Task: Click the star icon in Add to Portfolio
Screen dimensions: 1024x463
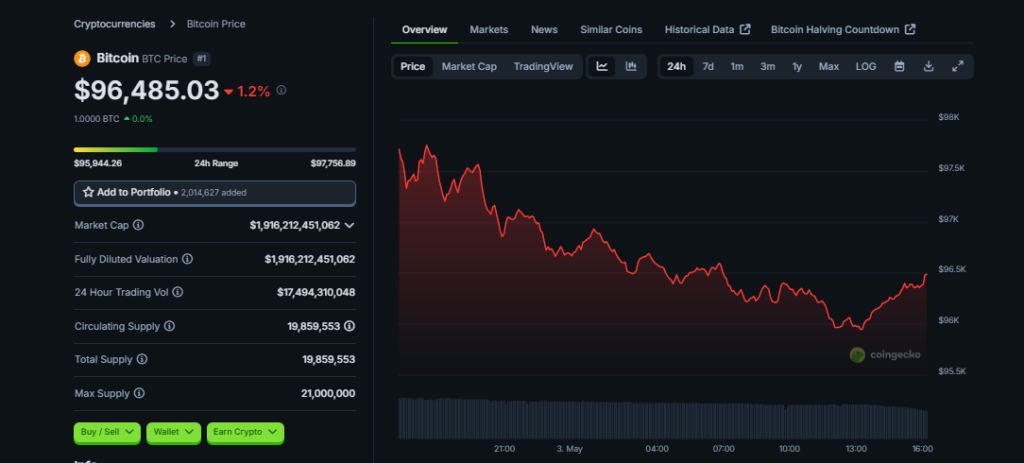Action: click(x=89, y=193)
